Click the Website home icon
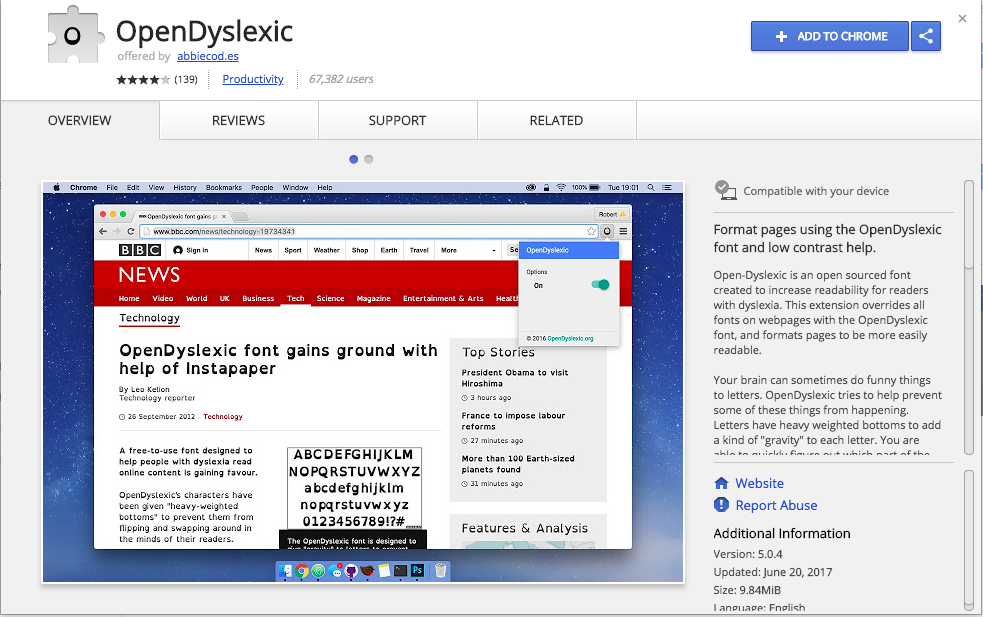The image size is (983, 617). pos(722,483)
